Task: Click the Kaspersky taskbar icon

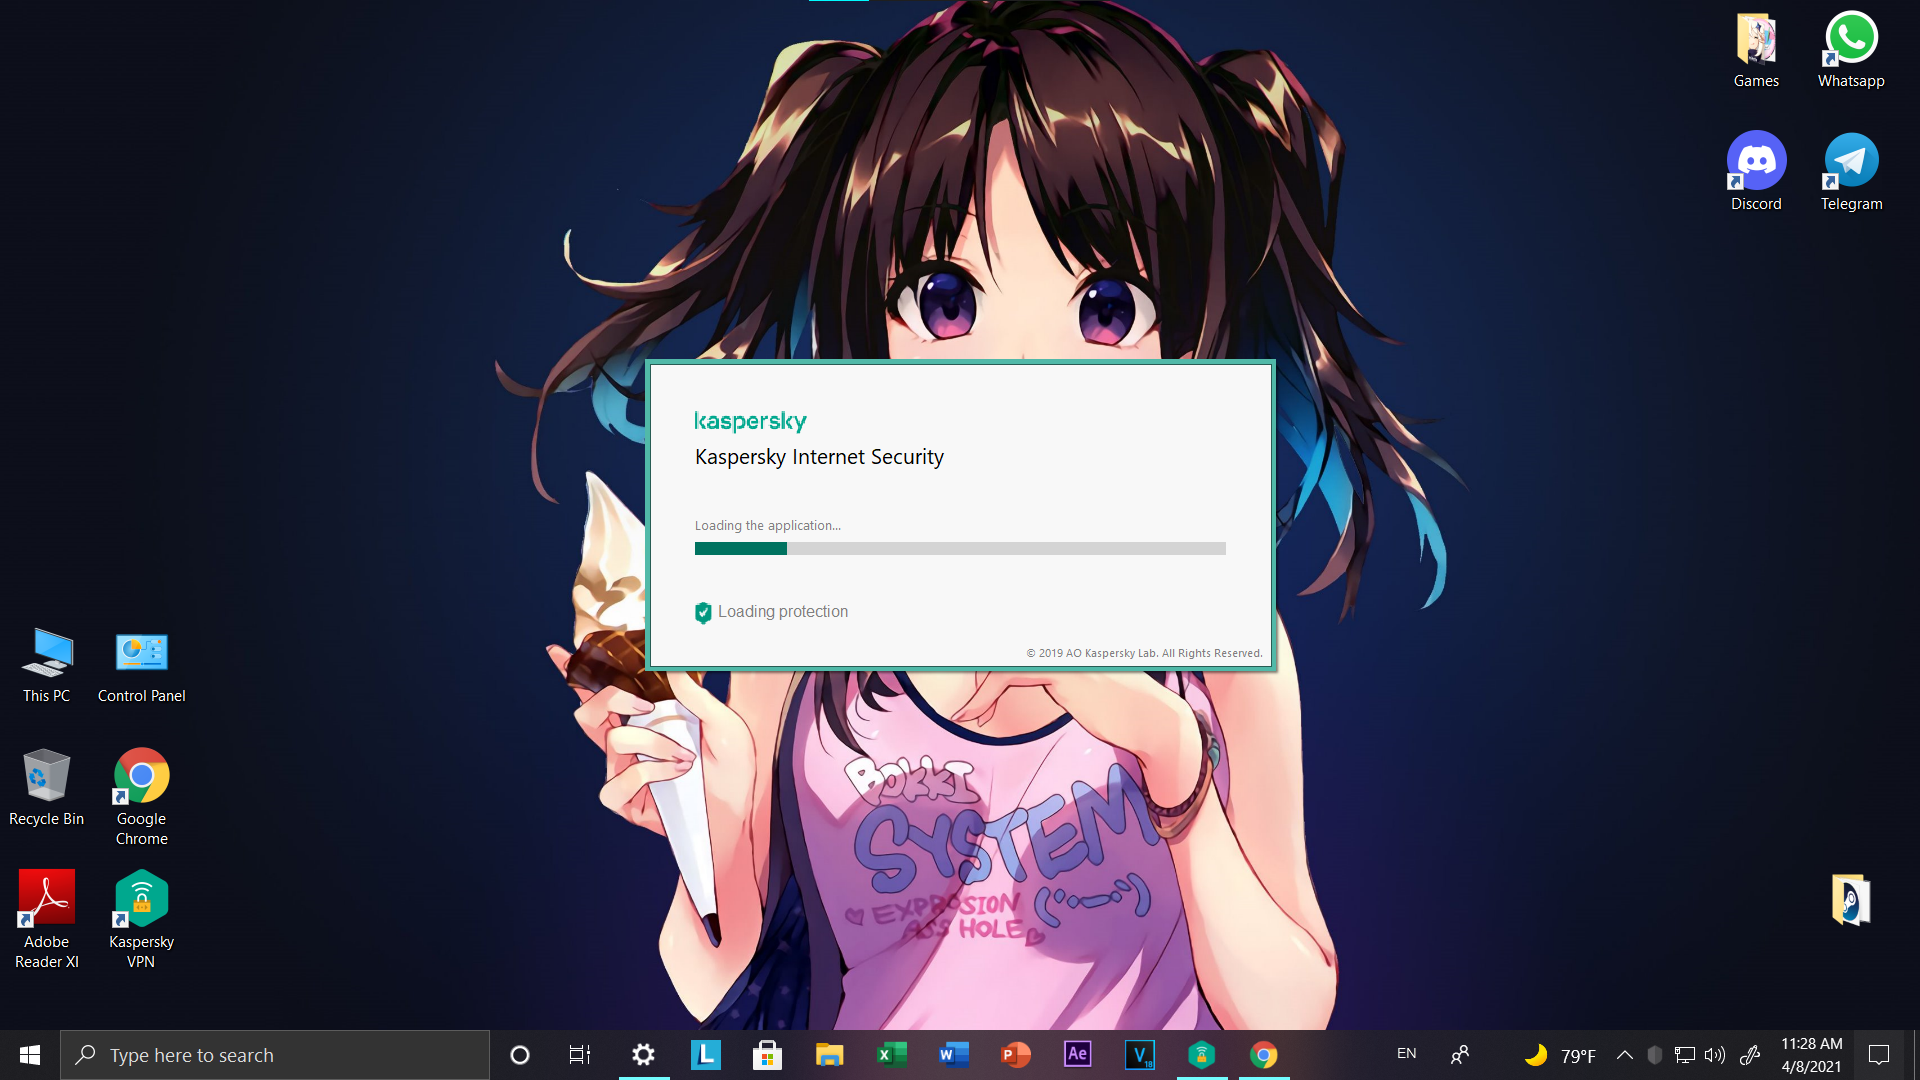Action: [x=1201, y=1054]
